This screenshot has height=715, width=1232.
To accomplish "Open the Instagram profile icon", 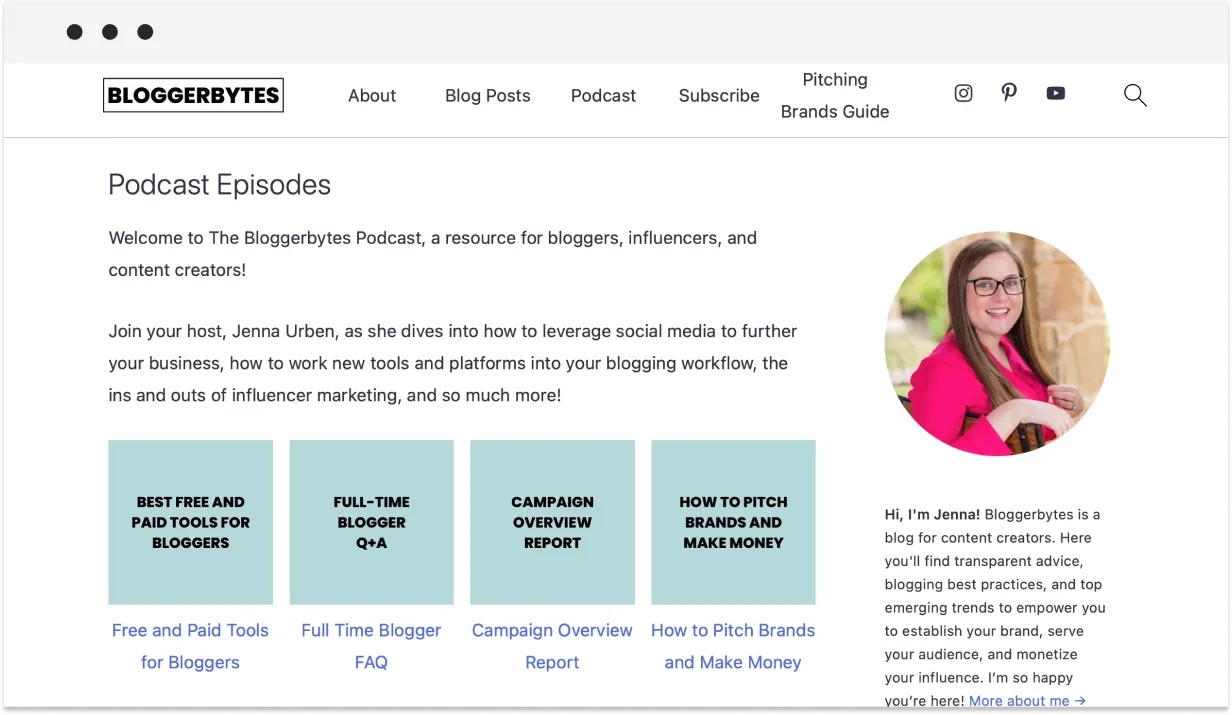I will coord(963,93).
